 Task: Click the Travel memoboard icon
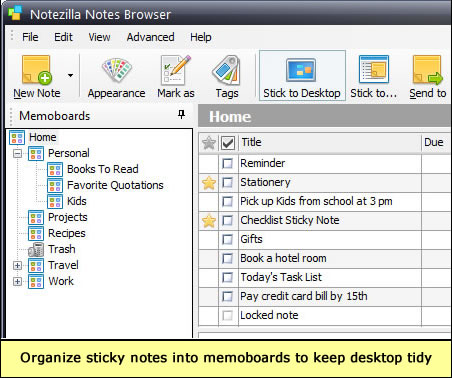(x=36, y=266)
